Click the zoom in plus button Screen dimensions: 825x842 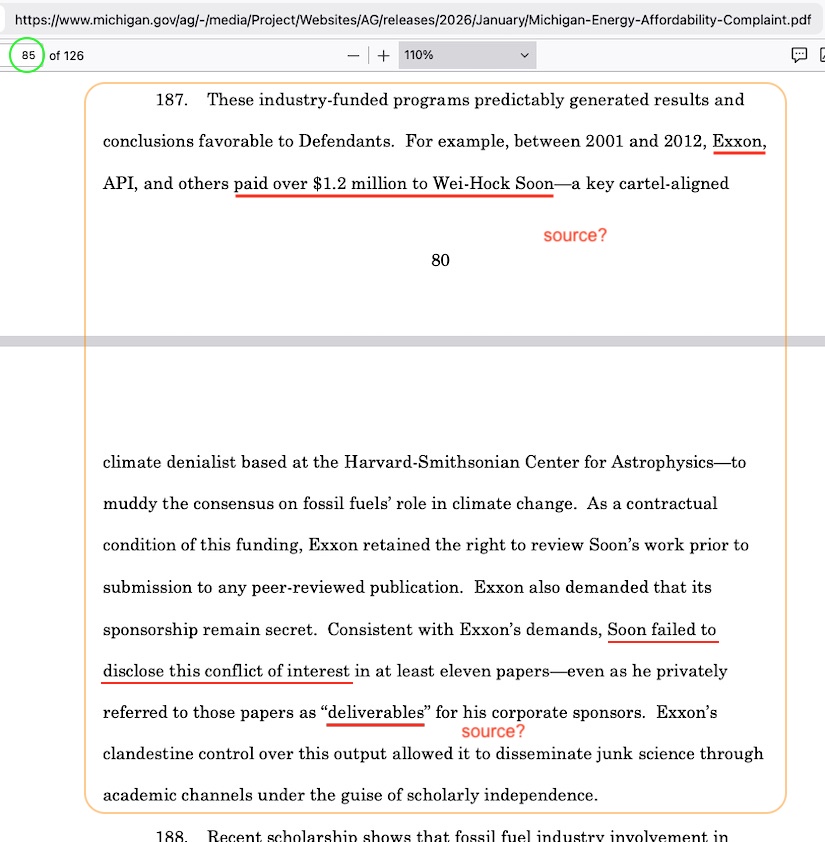click(384, 56)
